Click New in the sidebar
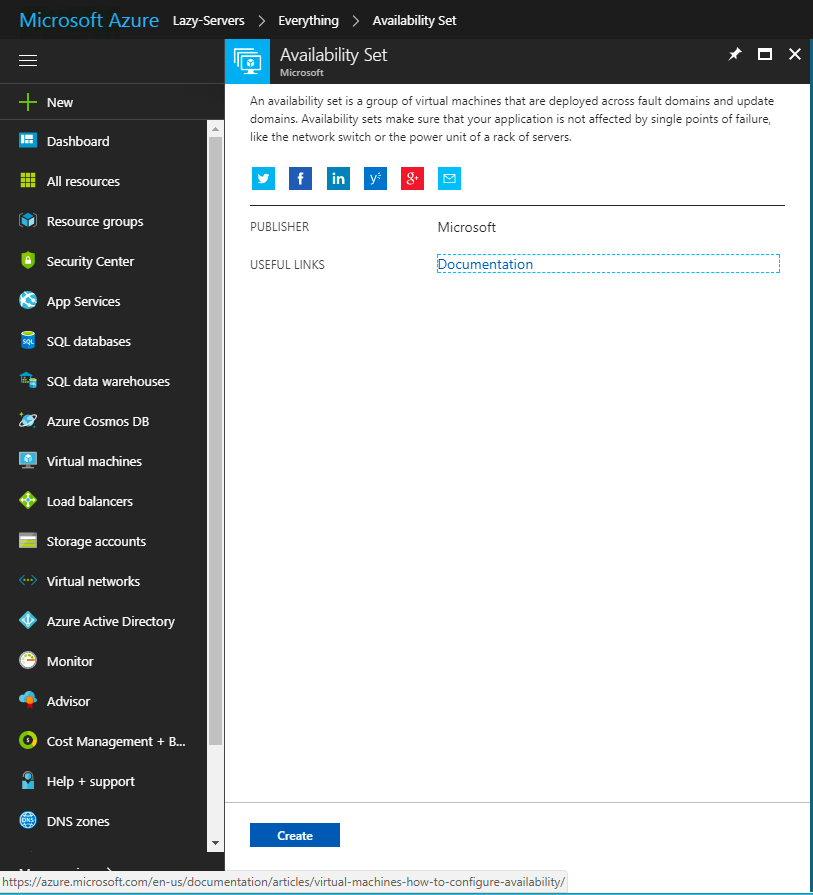Viewport: 813px width, 895px height. pyautogui.click(x=60, y=102)
